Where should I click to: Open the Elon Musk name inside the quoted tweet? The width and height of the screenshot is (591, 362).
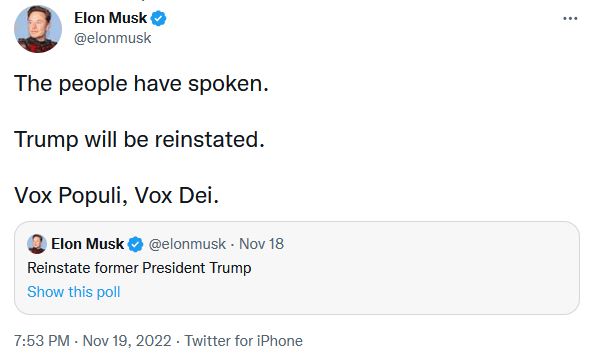pos(87,244)
